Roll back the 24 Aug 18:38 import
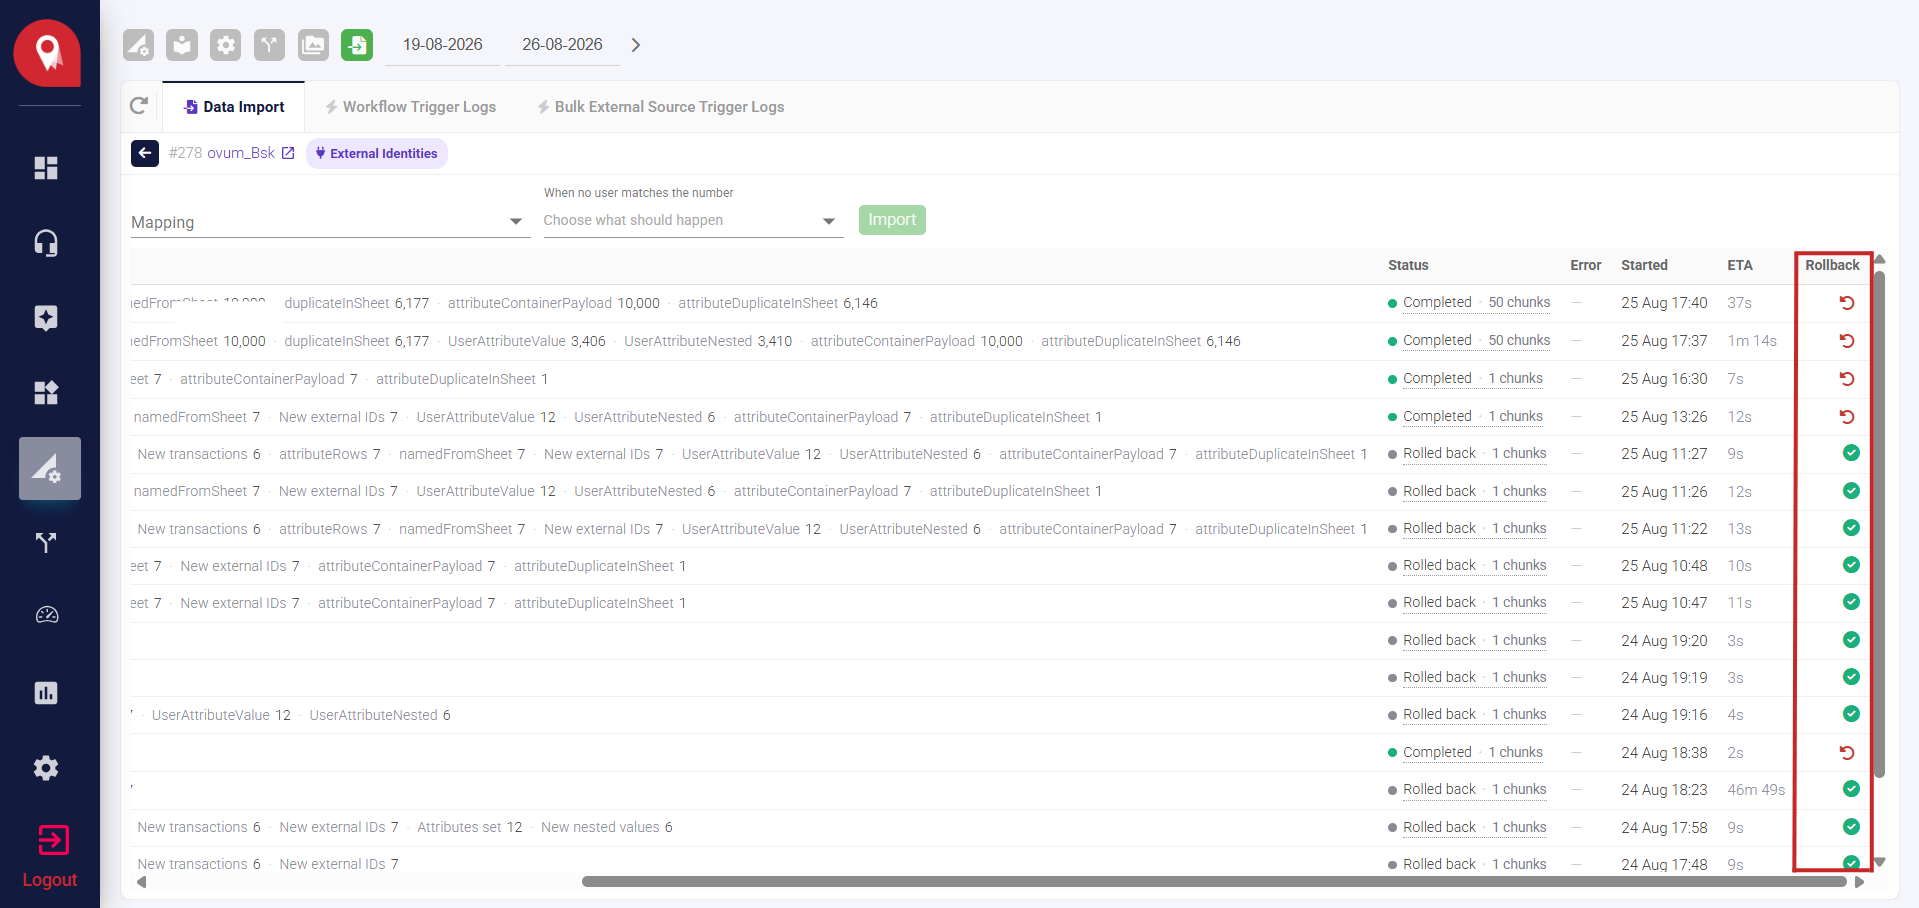 tap(1847, 753)
